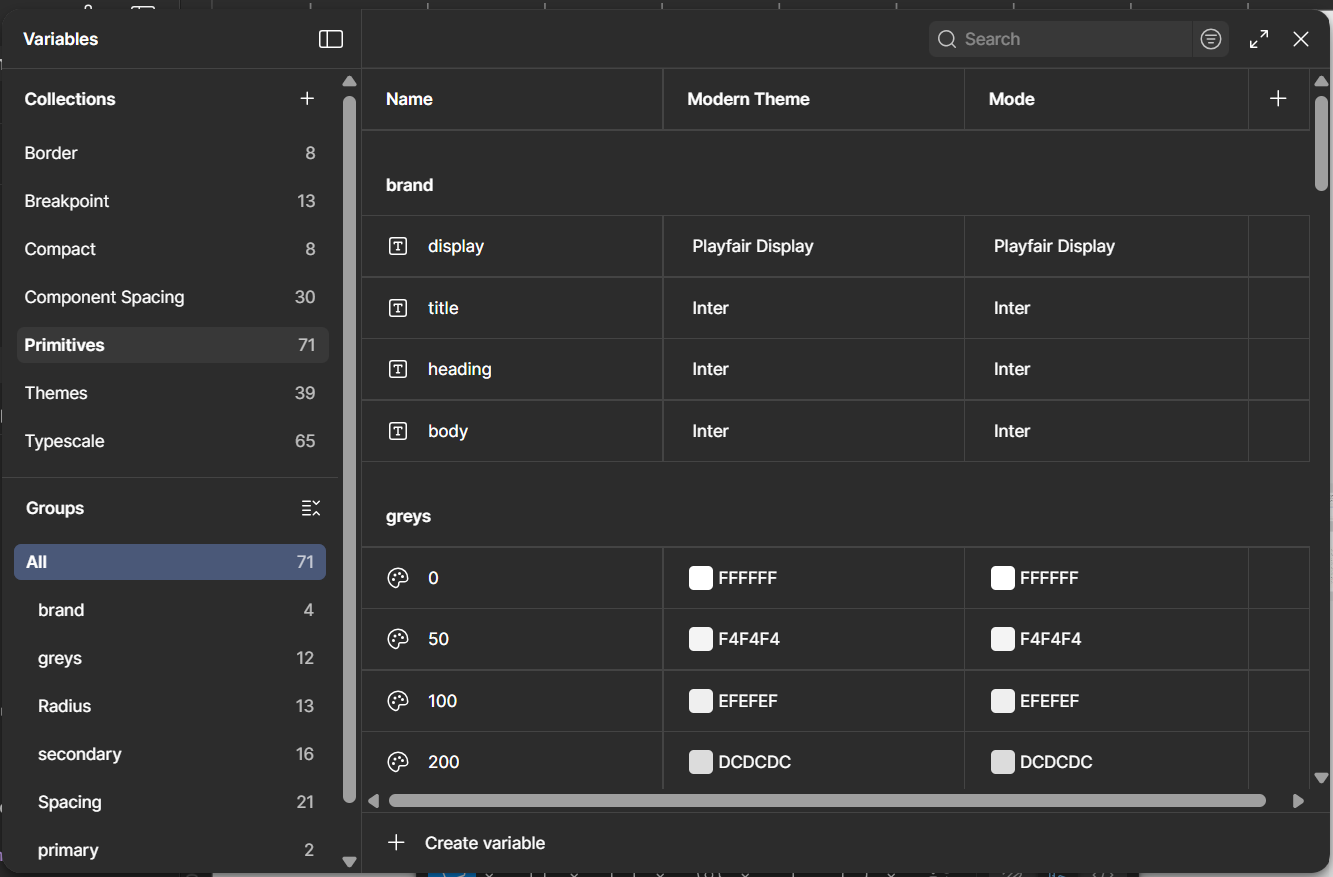Click the add mode column plus icon
Screen dimensions: 1333x877
click(1278, 98)
